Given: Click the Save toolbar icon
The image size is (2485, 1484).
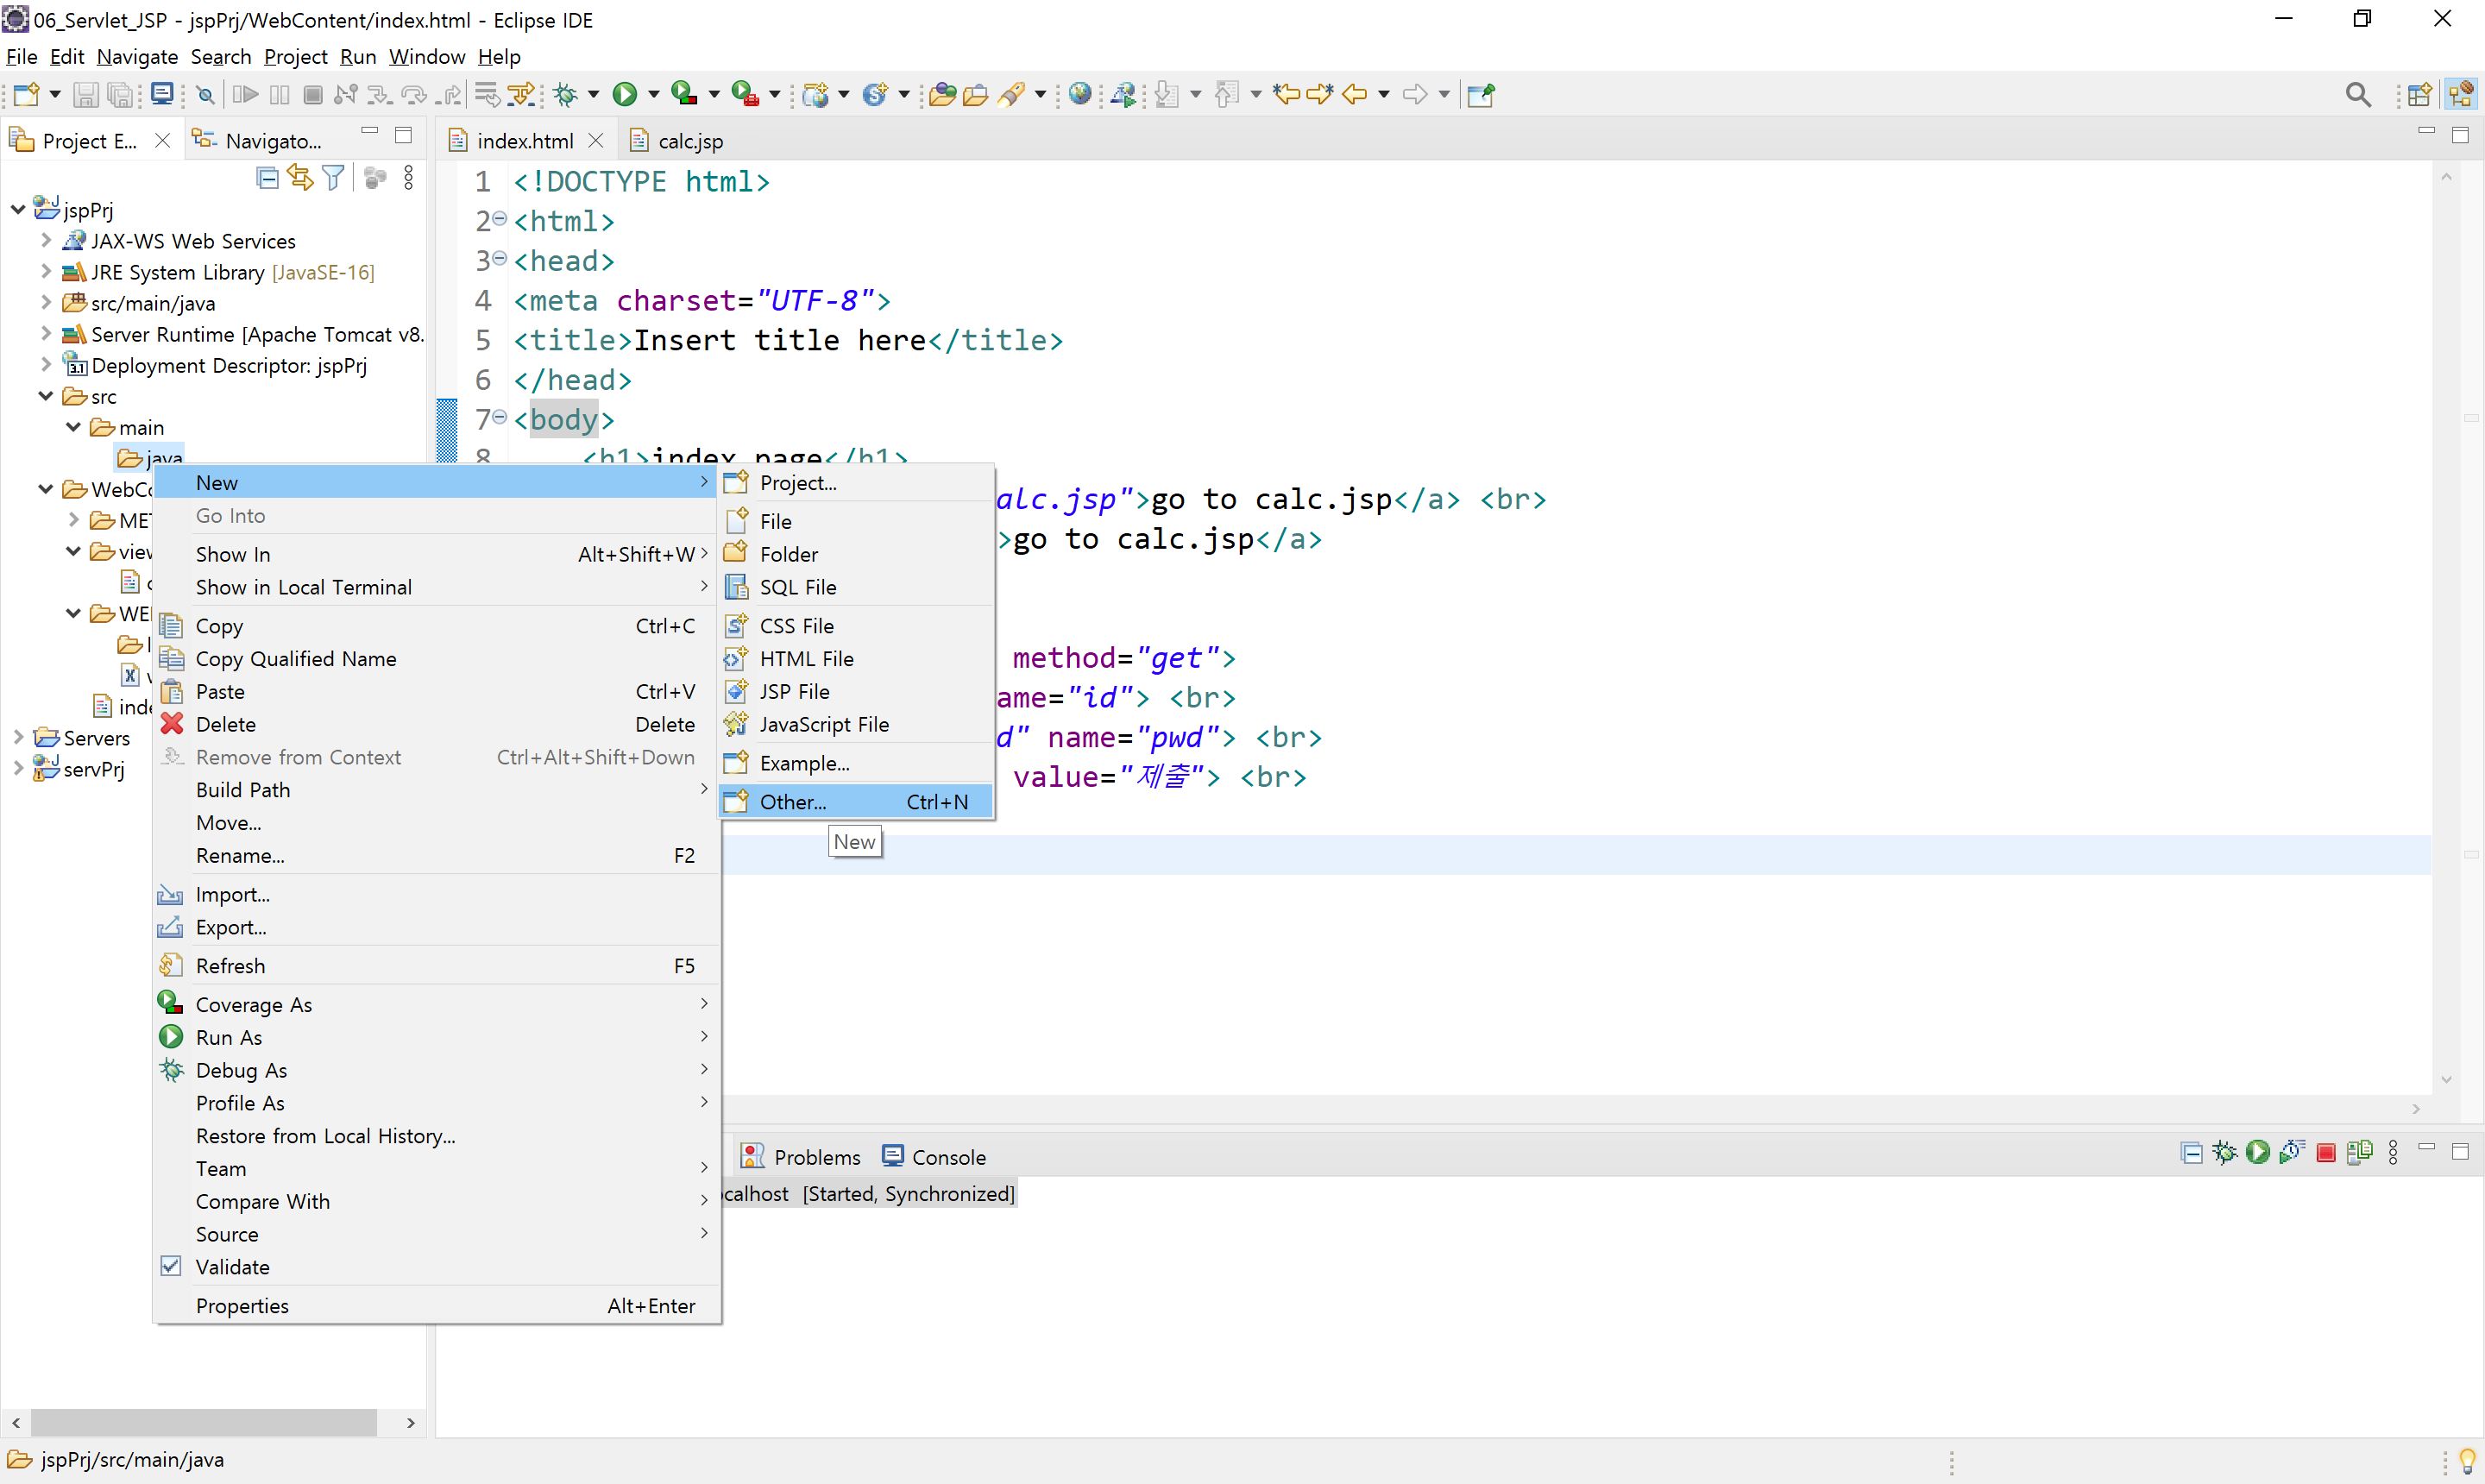Looking at the screenshot, I should tap(86, 94).
